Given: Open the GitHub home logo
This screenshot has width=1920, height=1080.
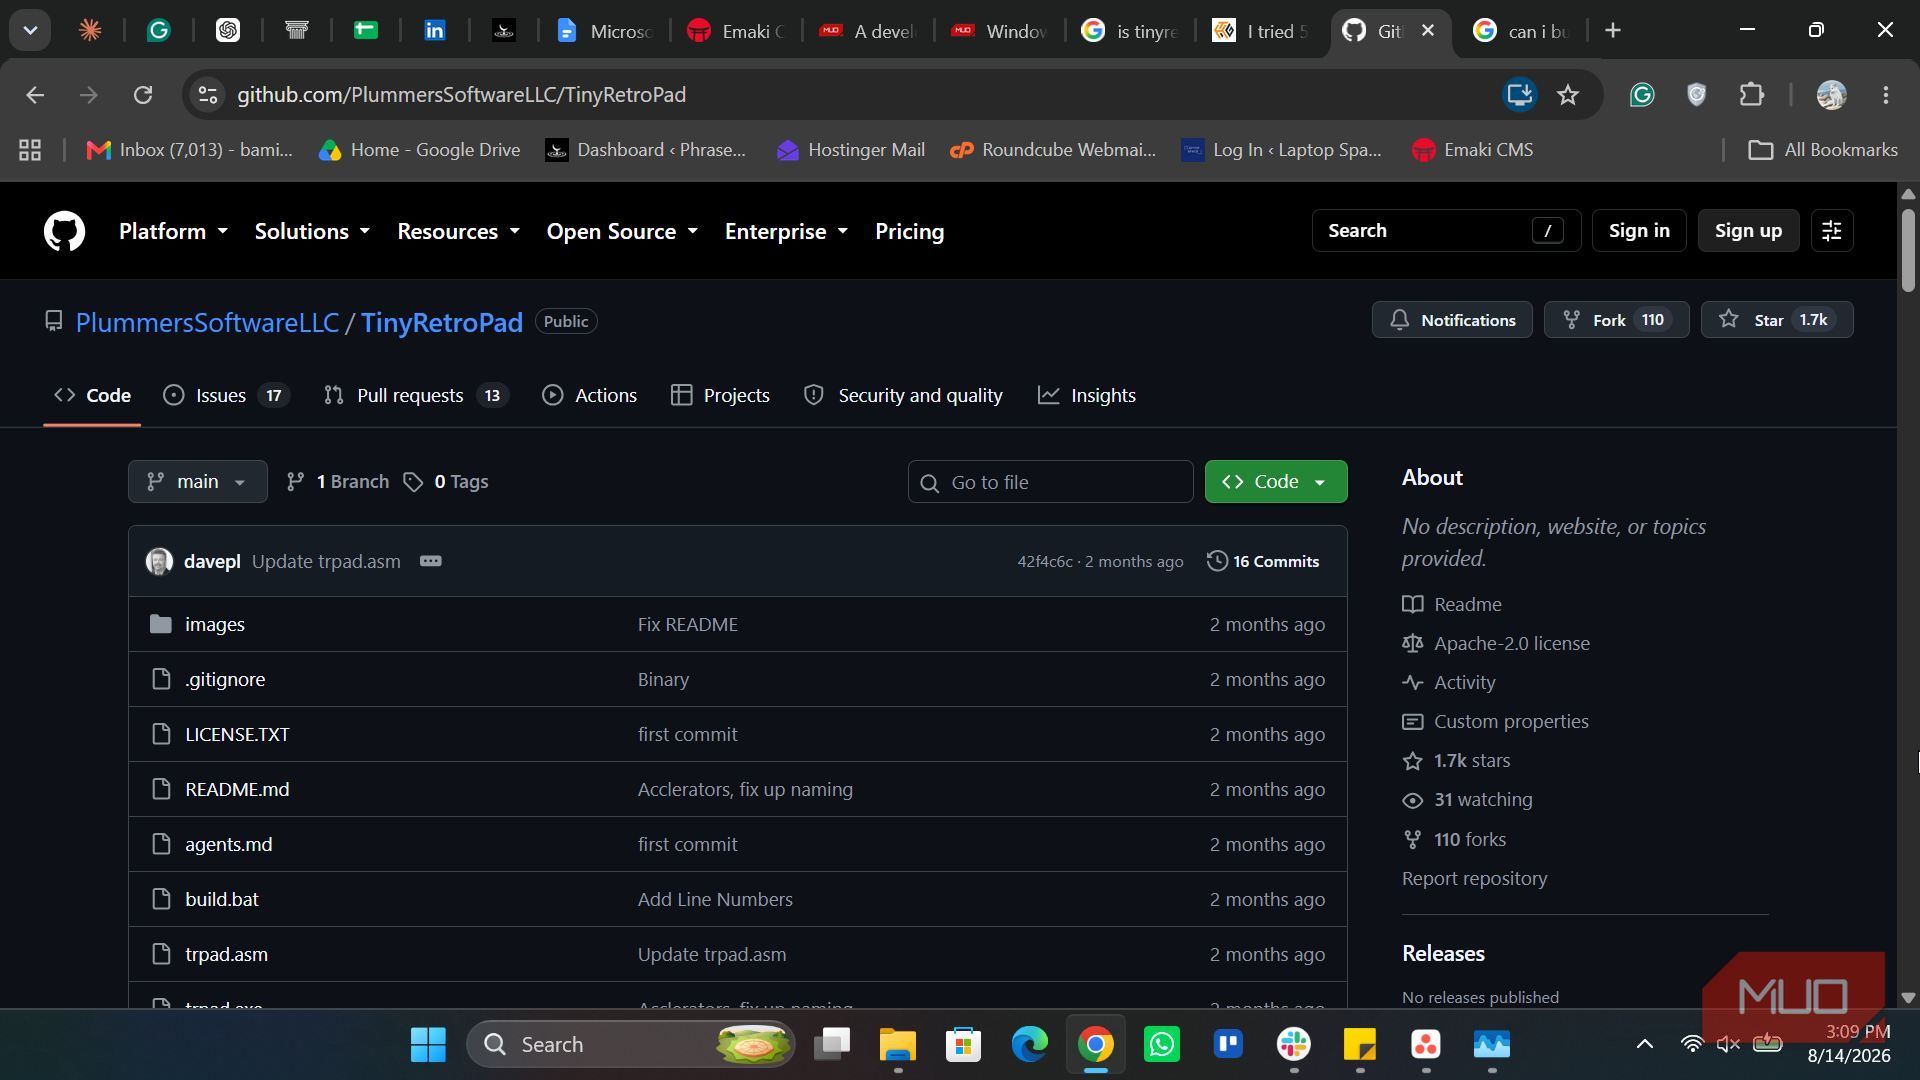Looking at the screenshot, I should [64, 231].
